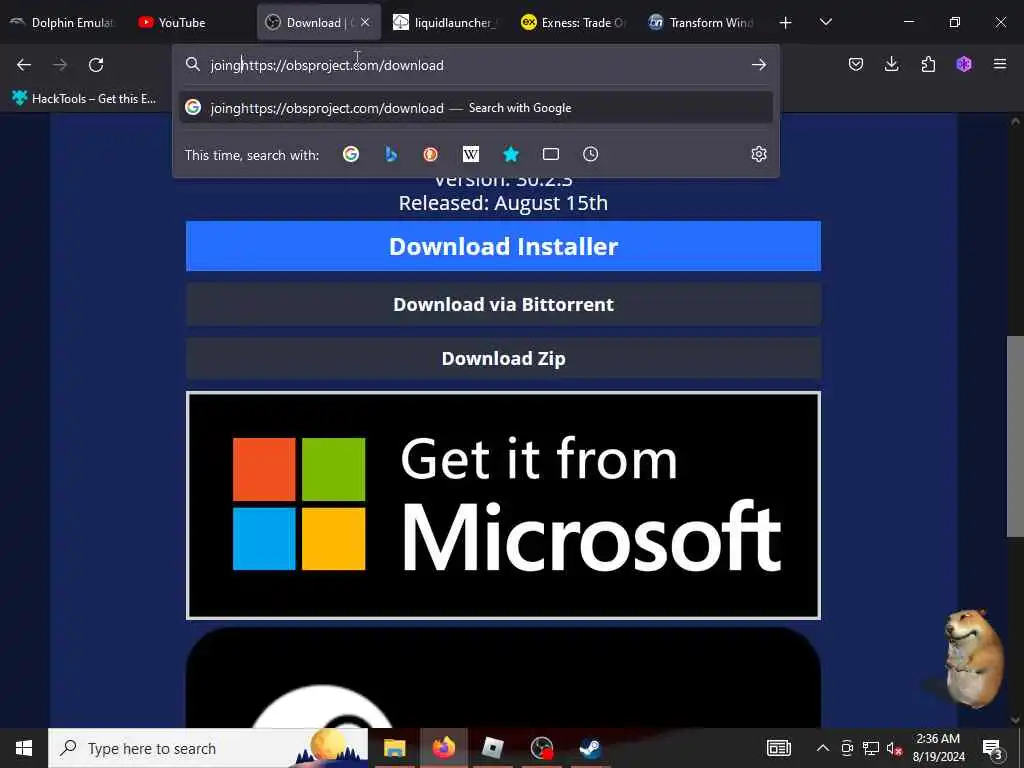Viewport: 1024px width, 768px height.
Task: Open the Pocket save icon
Action: pos(856,64)
